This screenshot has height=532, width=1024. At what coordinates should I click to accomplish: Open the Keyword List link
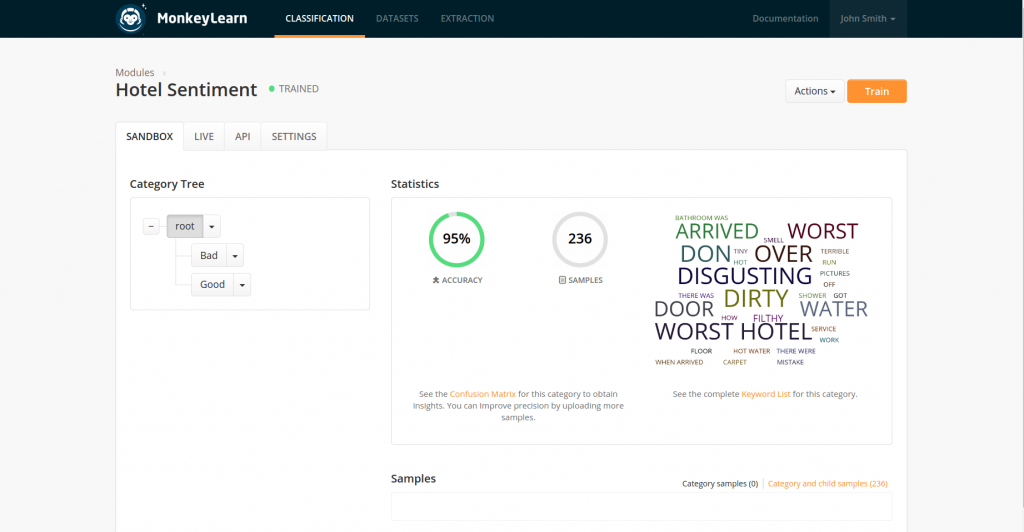coord(765,394)
